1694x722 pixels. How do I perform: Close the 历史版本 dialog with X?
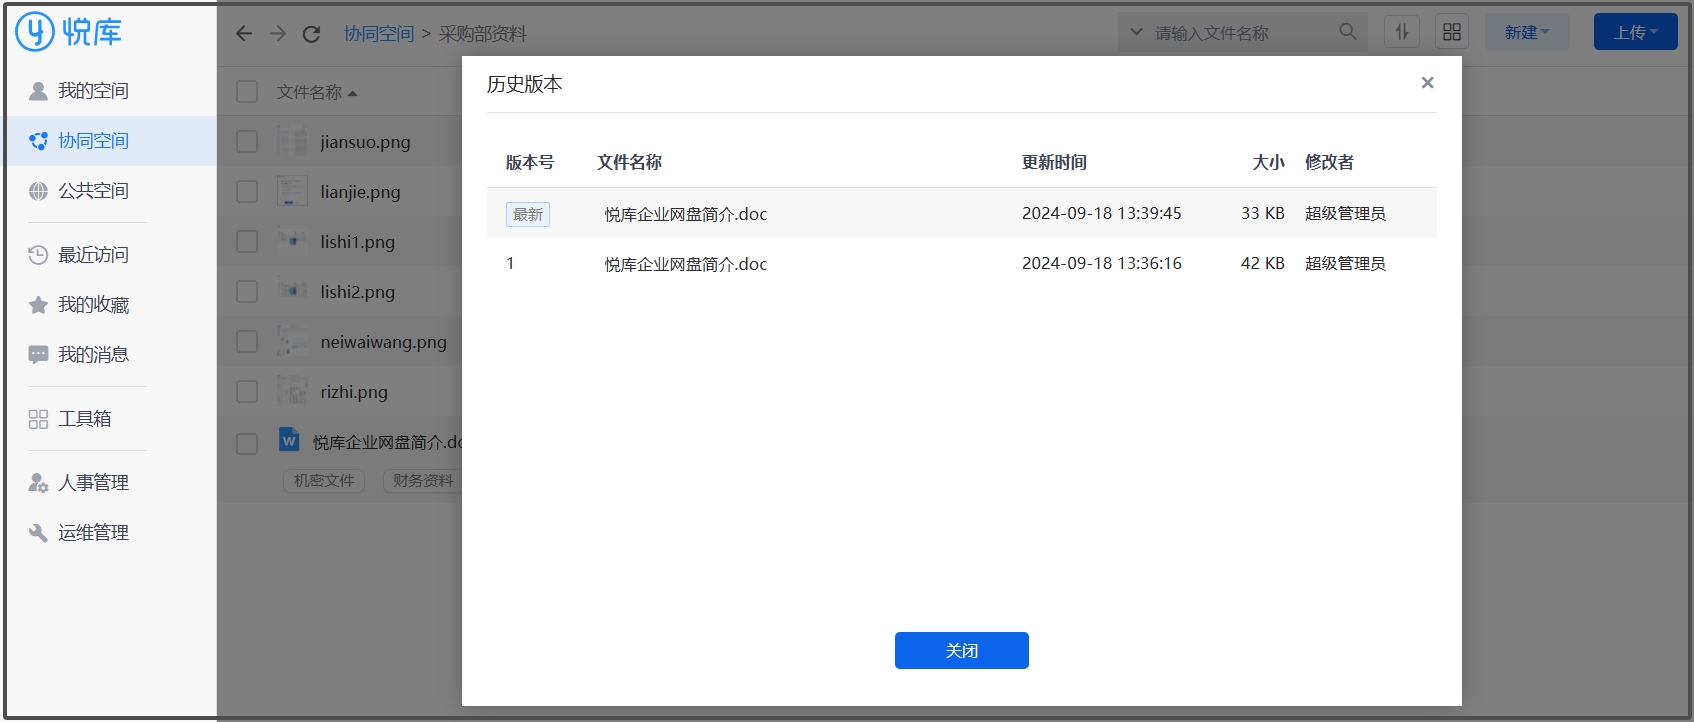pos(1427,83)
